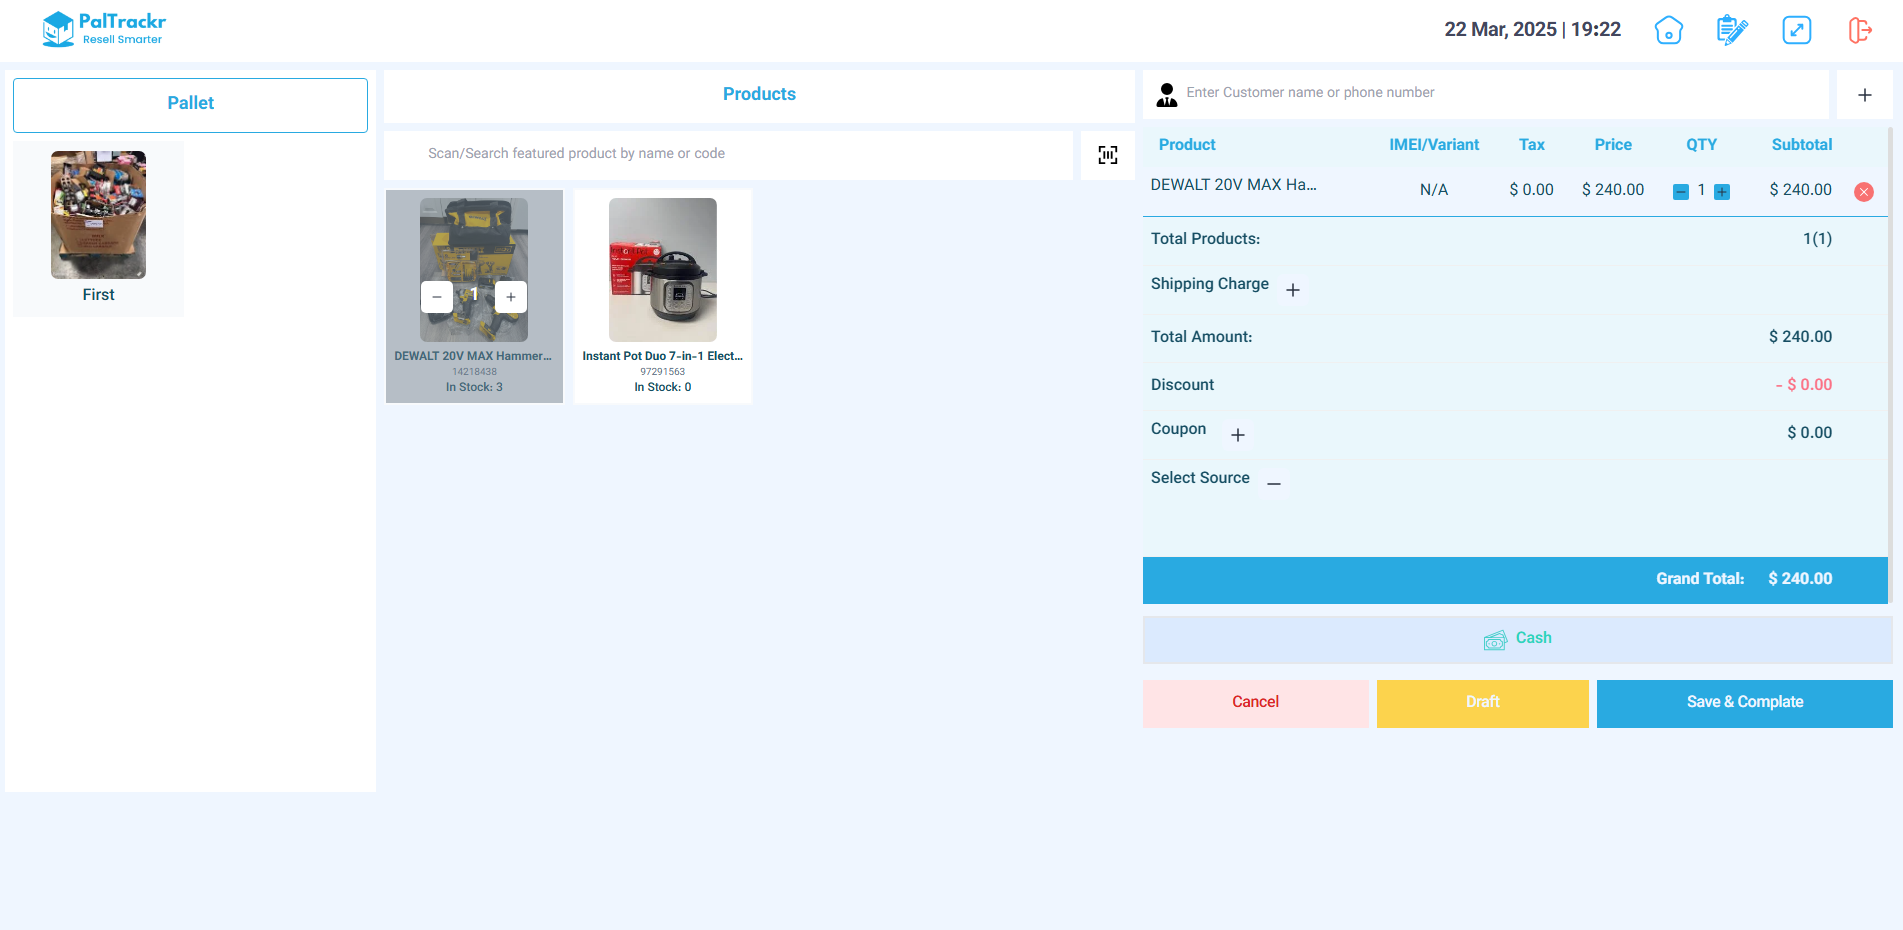Select the Products tab
1903x930 pixels.
(759, 96)
